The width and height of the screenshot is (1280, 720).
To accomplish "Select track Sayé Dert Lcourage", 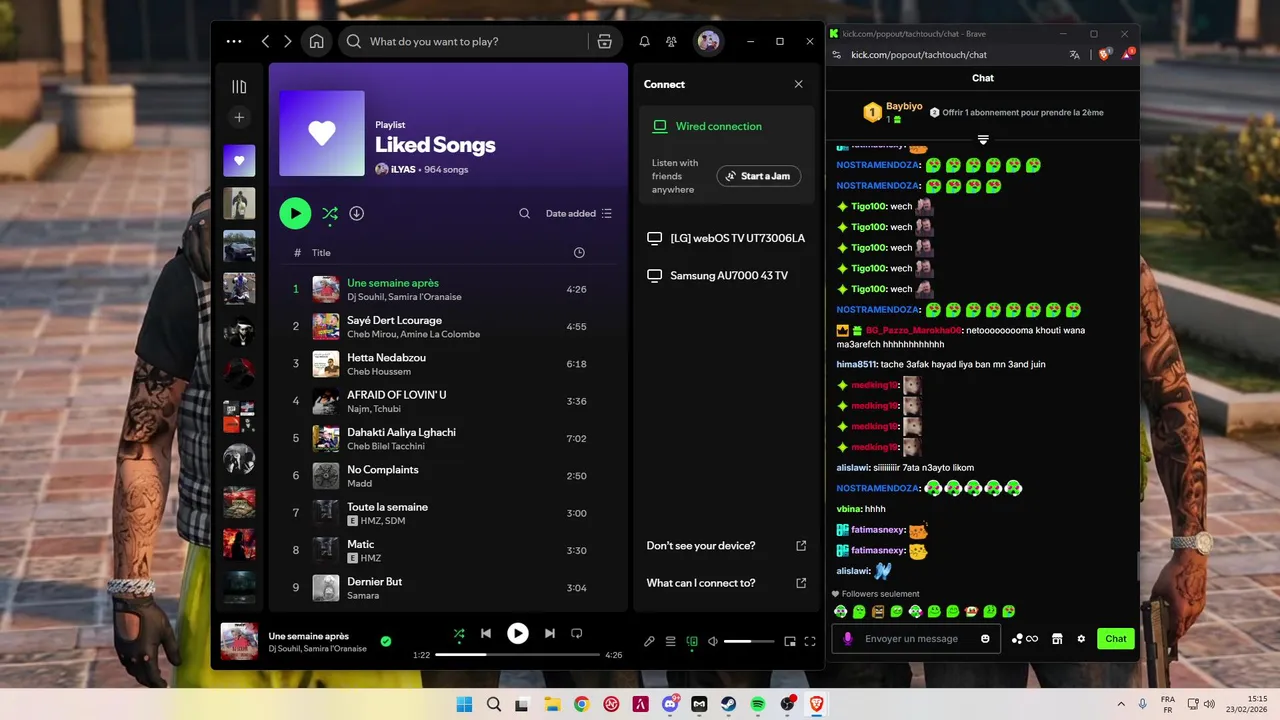I will click(448, 327).
